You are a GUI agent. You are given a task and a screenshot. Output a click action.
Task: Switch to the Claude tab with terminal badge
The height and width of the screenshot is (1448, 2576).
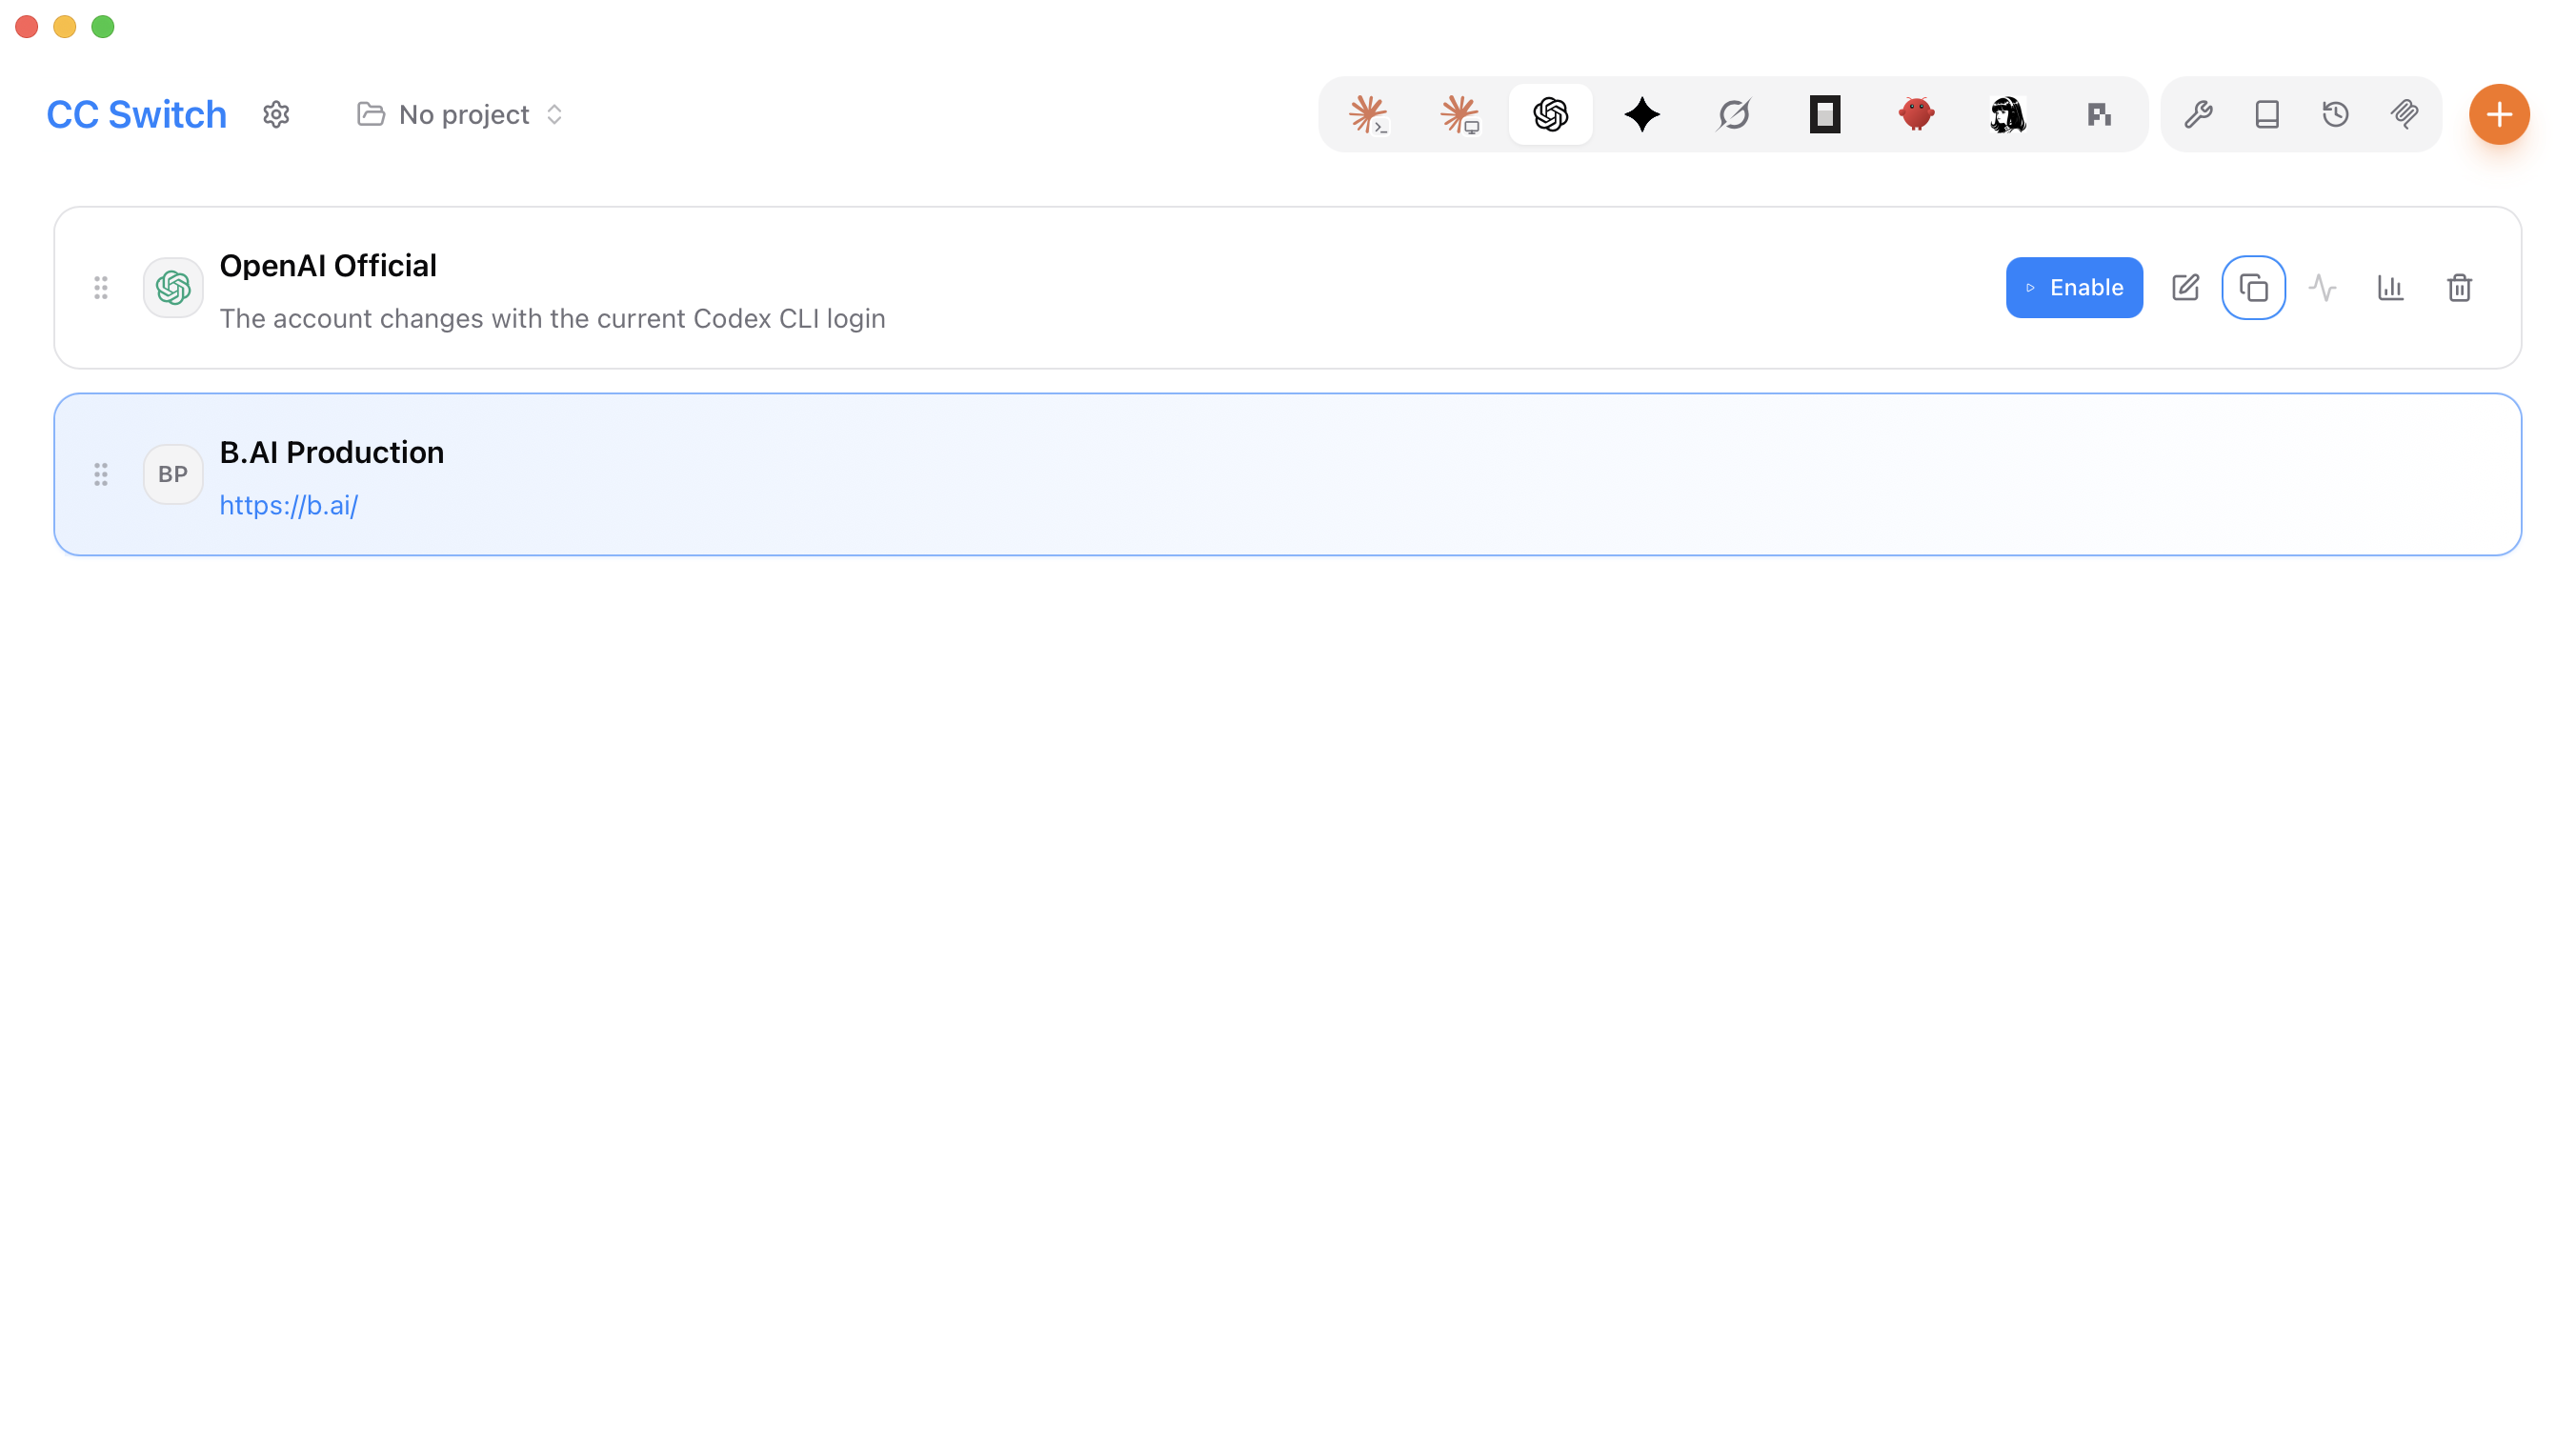point(1367,114)
